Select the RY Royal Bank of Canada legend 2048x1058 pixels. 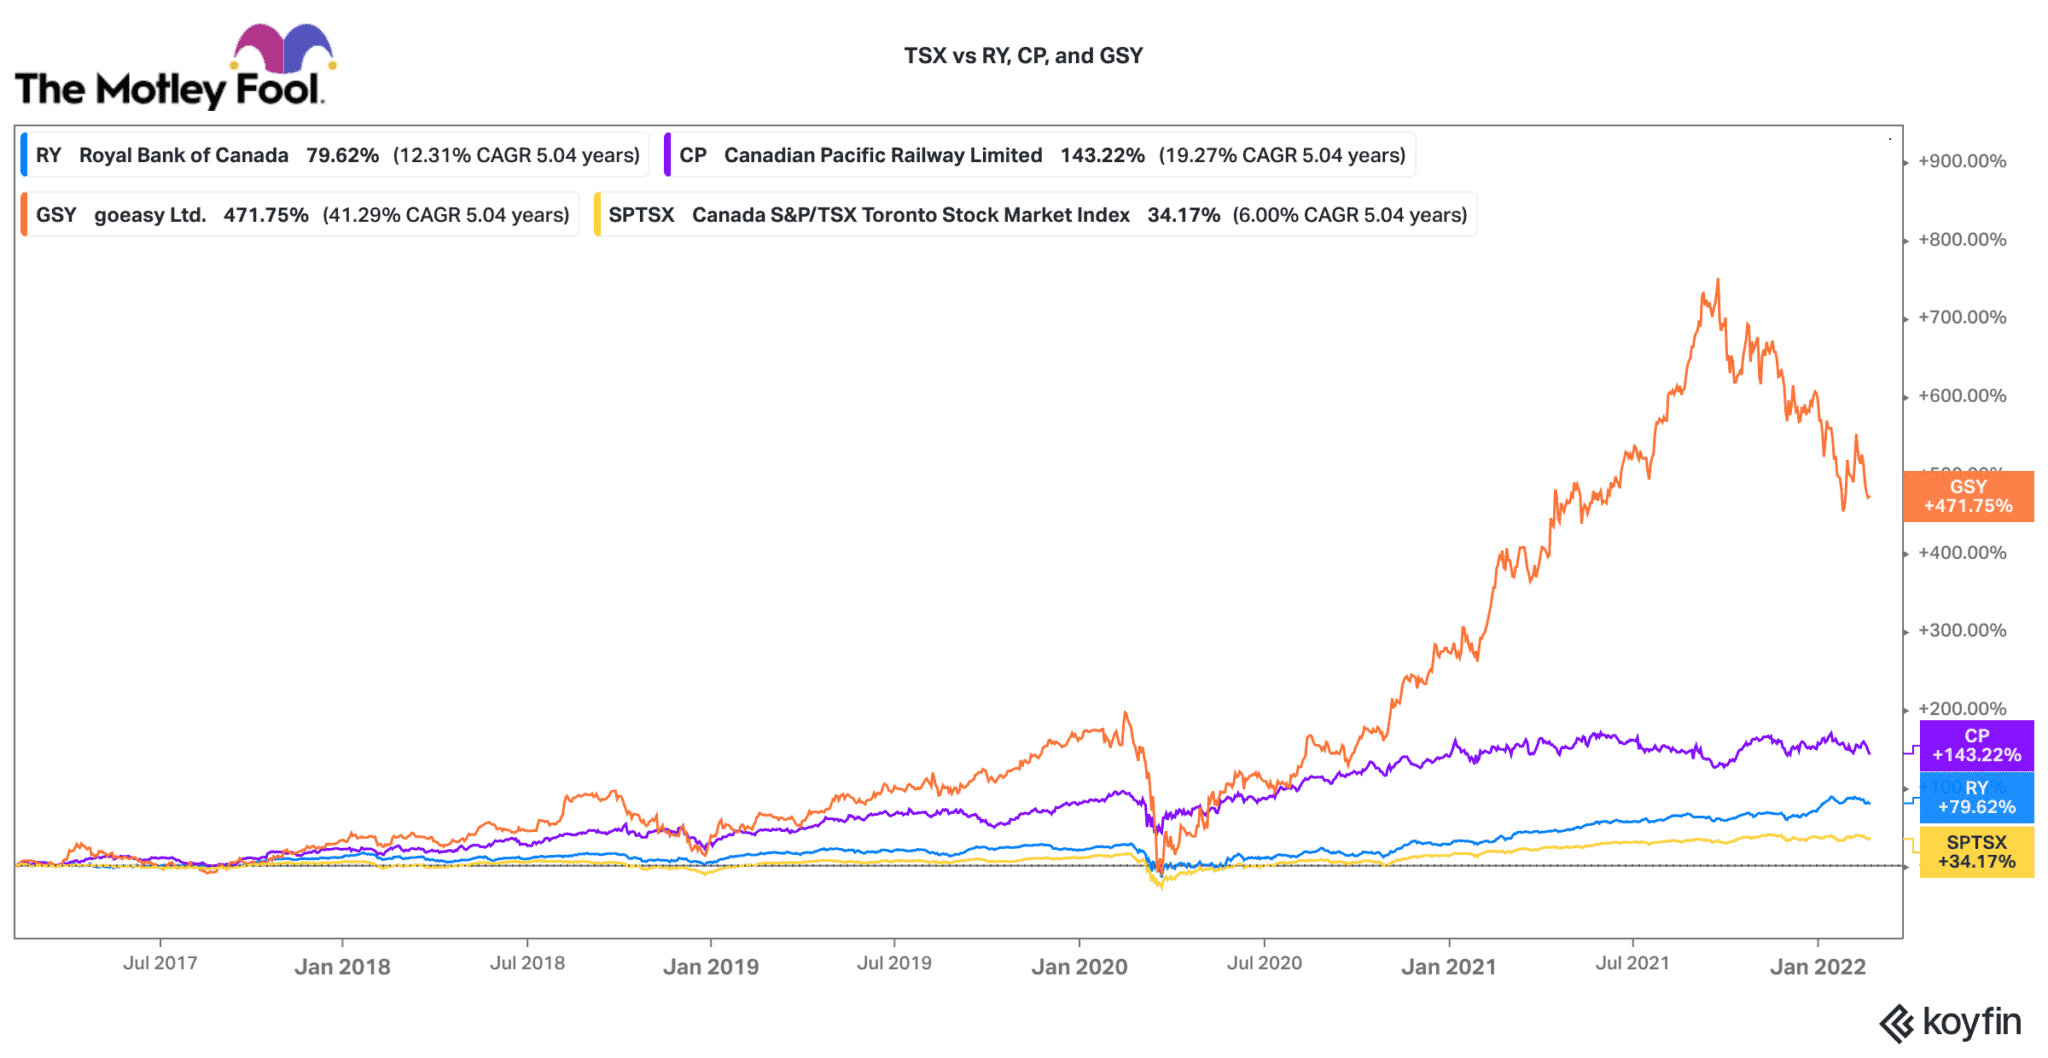(x=335, y=155)
